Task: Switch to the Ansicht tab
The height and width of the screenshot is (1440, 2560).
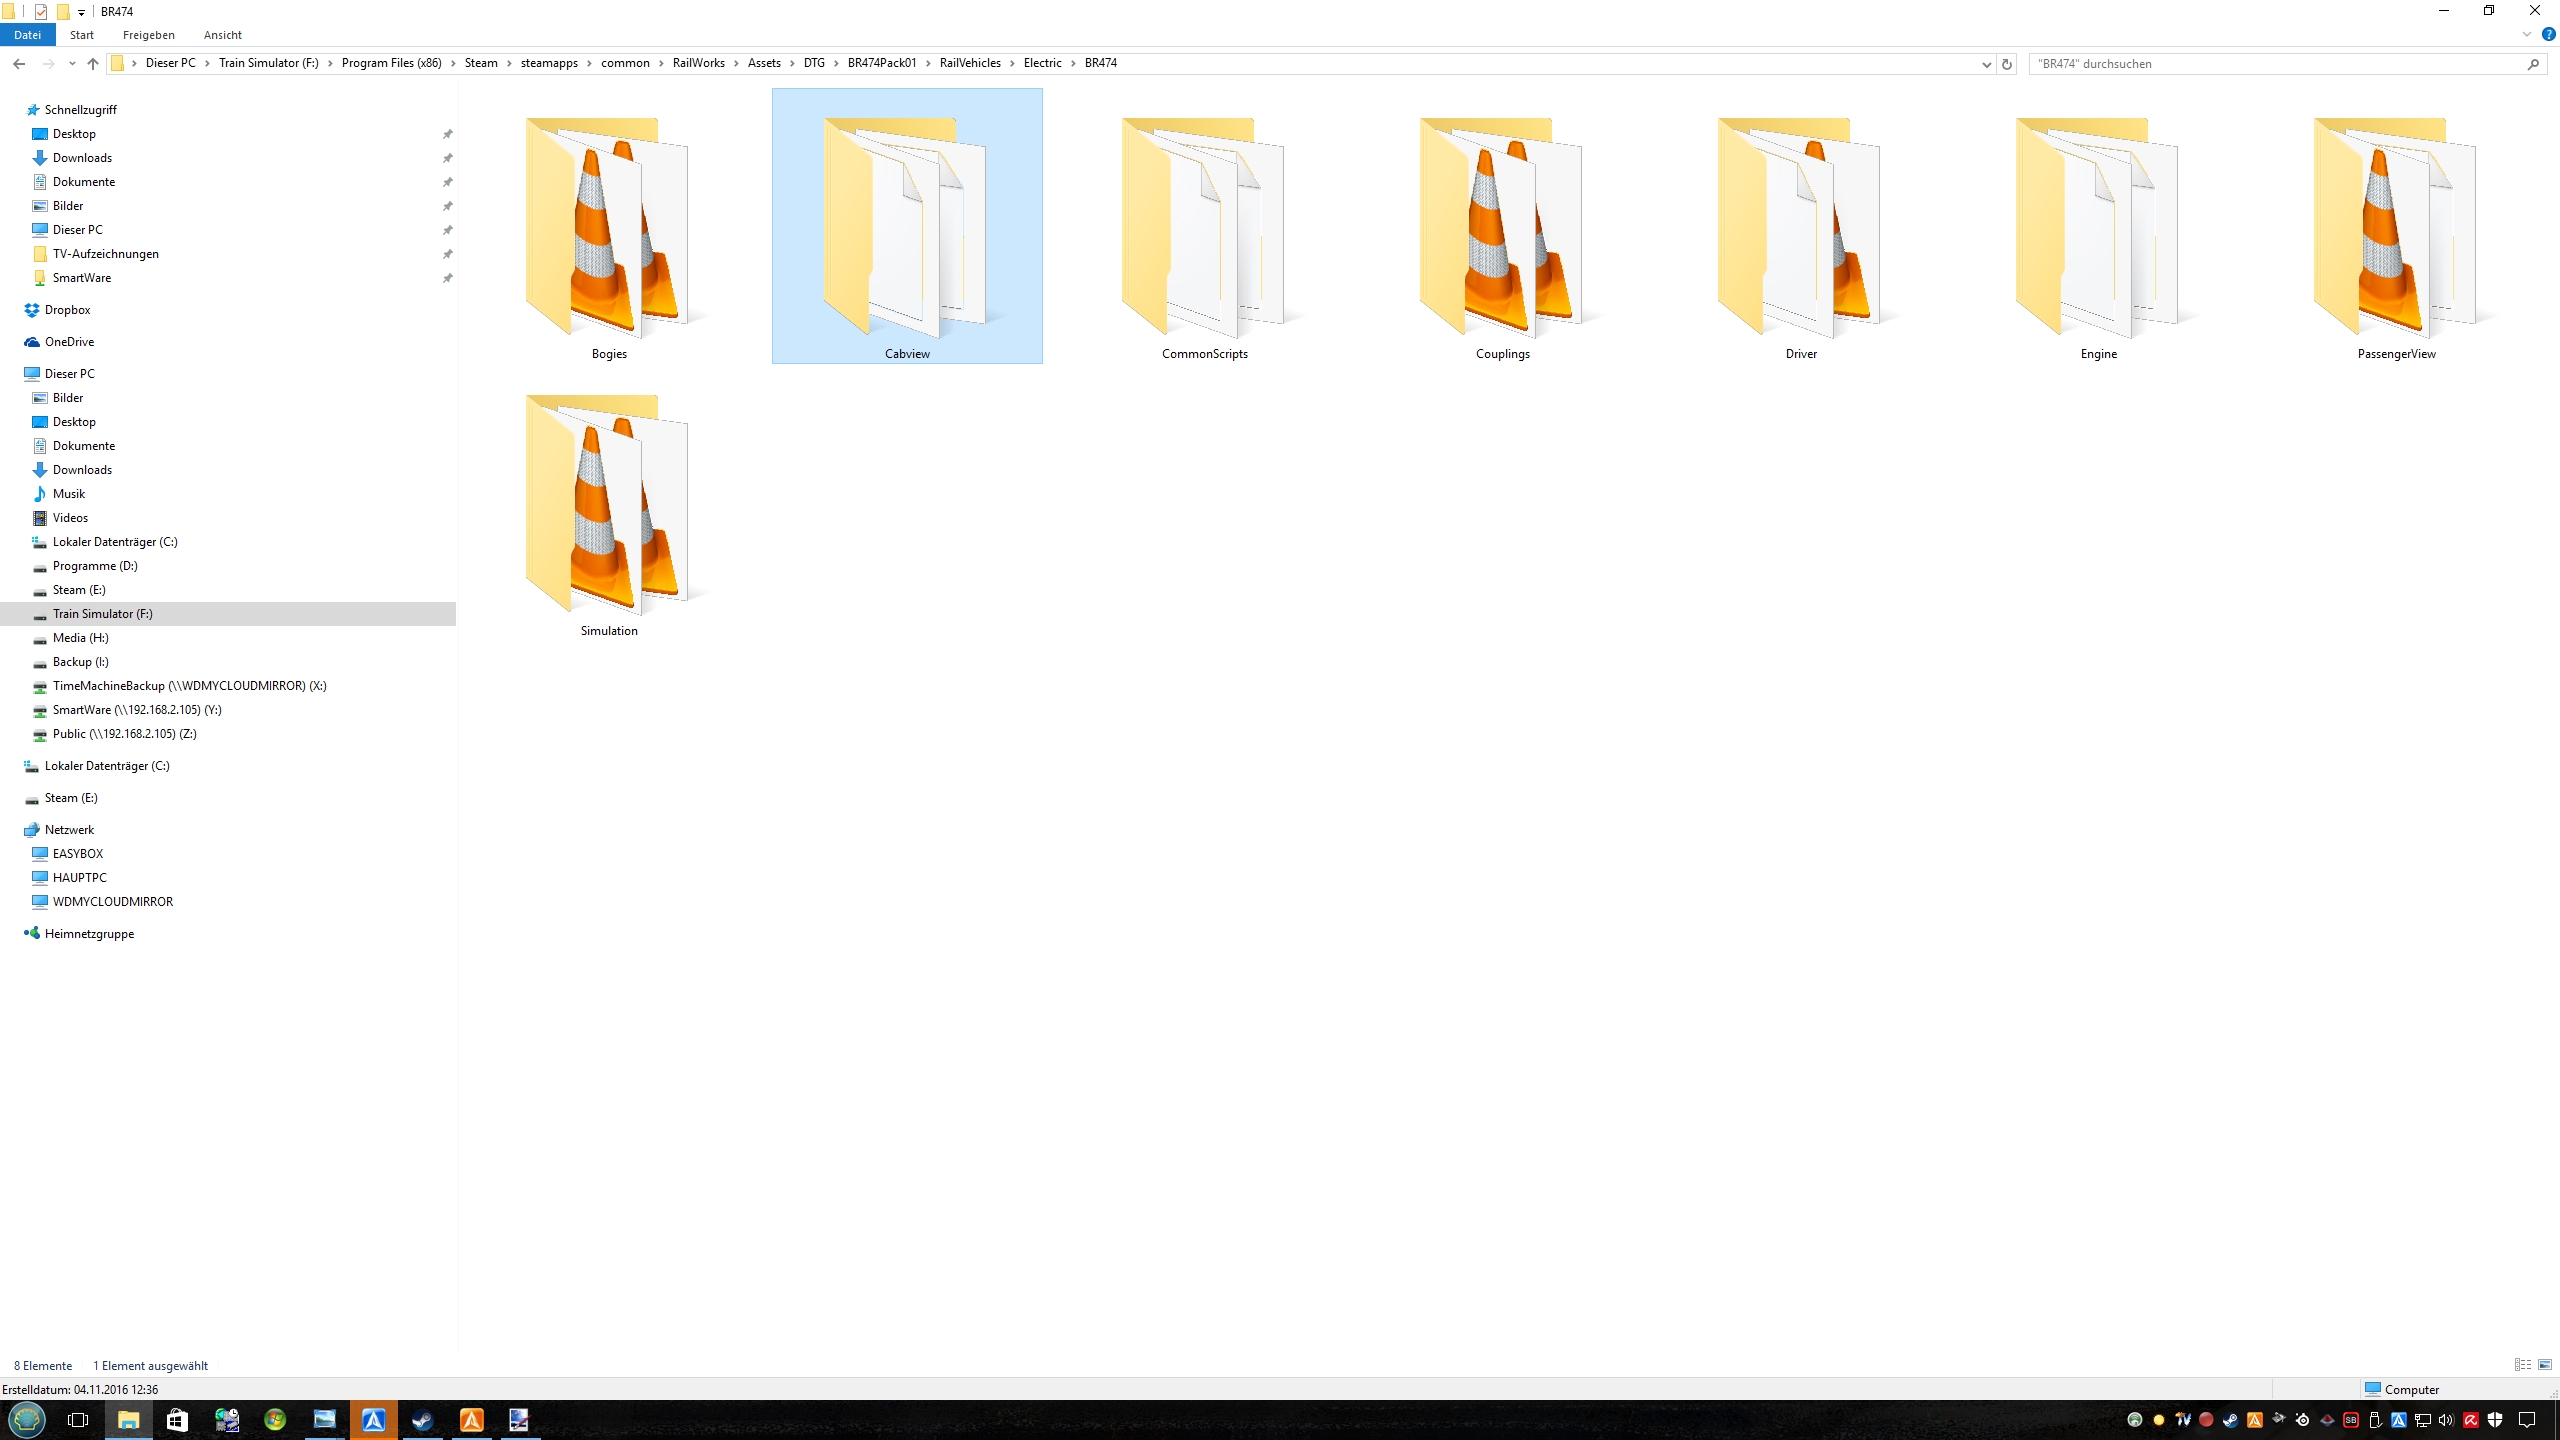Action: (x=222, y=35)
